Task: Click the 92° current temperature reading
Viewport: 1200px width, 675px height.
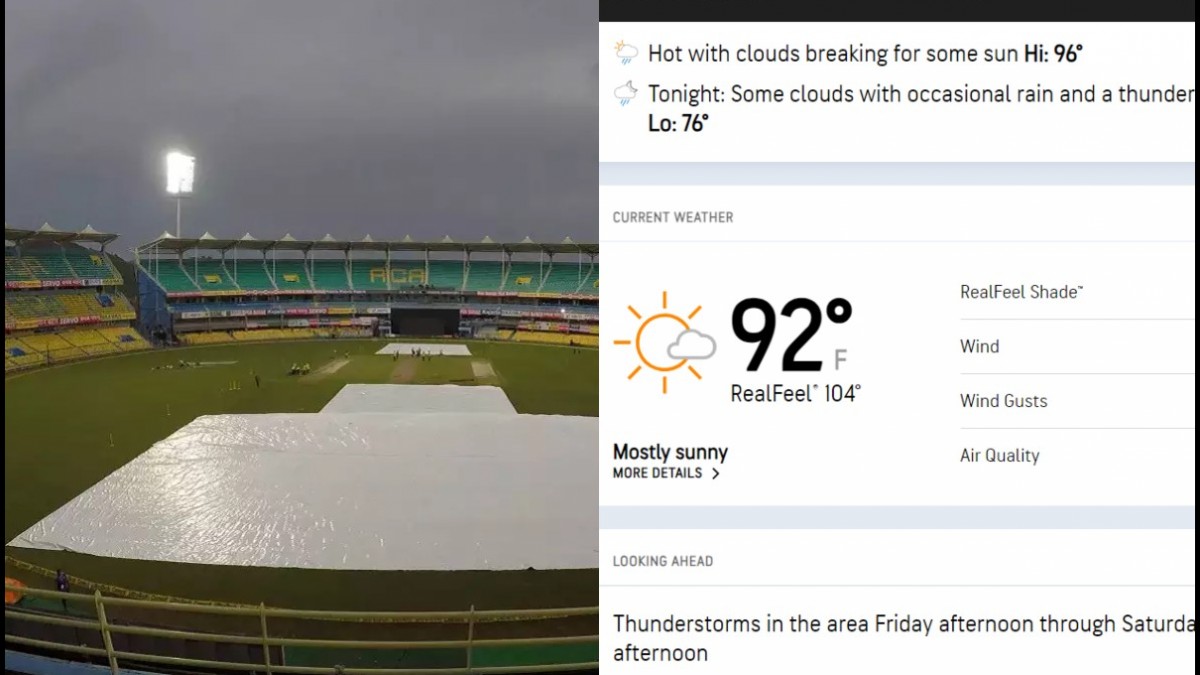Action: coord(790,335)
